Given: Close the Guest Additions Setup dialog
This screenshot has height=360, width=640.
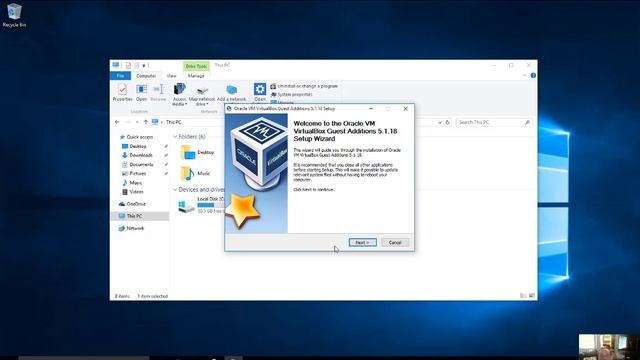Looking at the screenshot, I should click(405, 109).
